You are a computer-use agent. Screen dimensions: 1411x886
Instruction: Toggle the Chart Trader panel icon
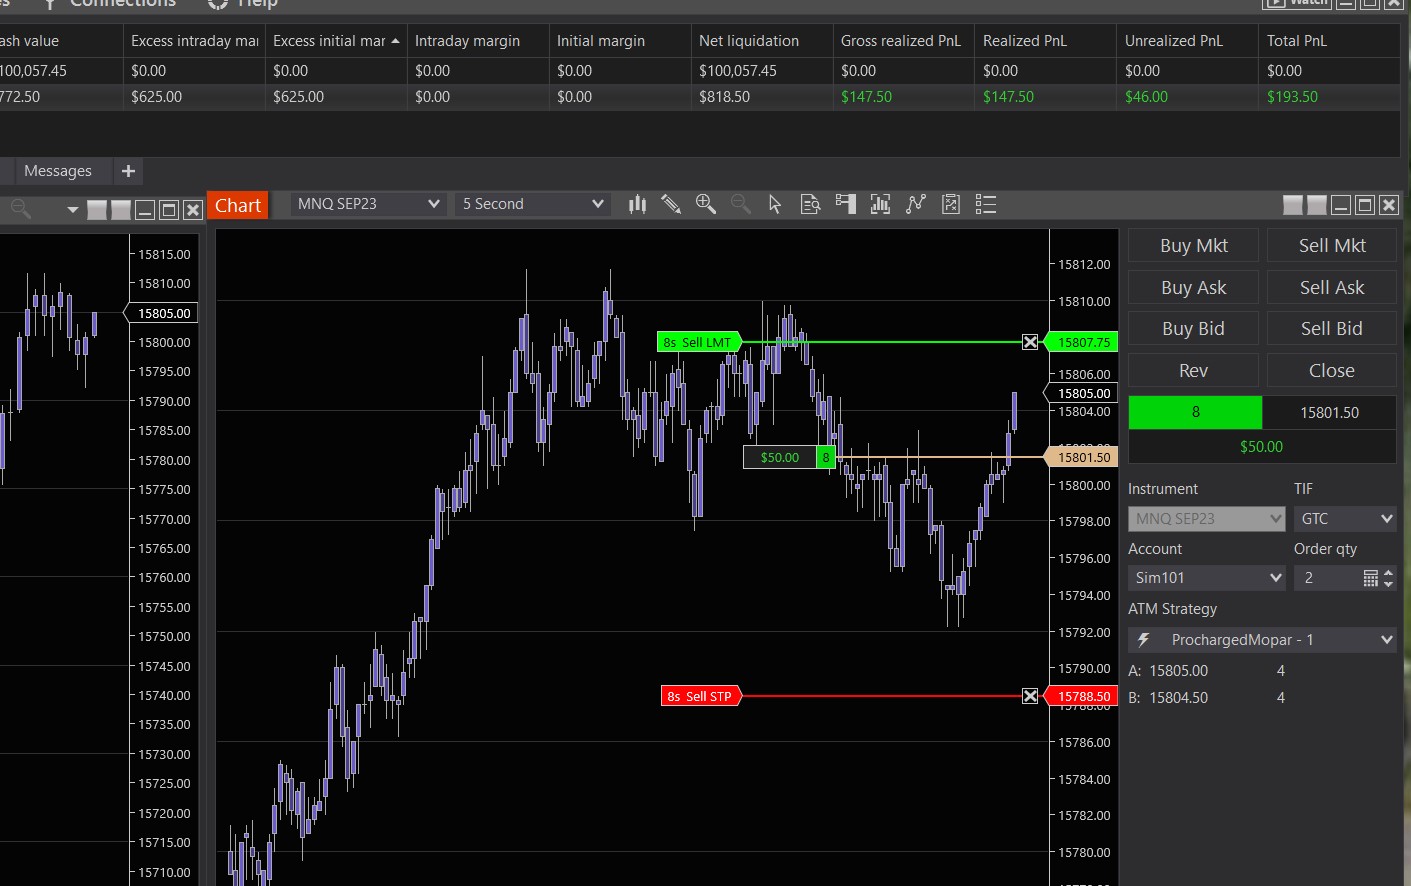tap(846, 204)
